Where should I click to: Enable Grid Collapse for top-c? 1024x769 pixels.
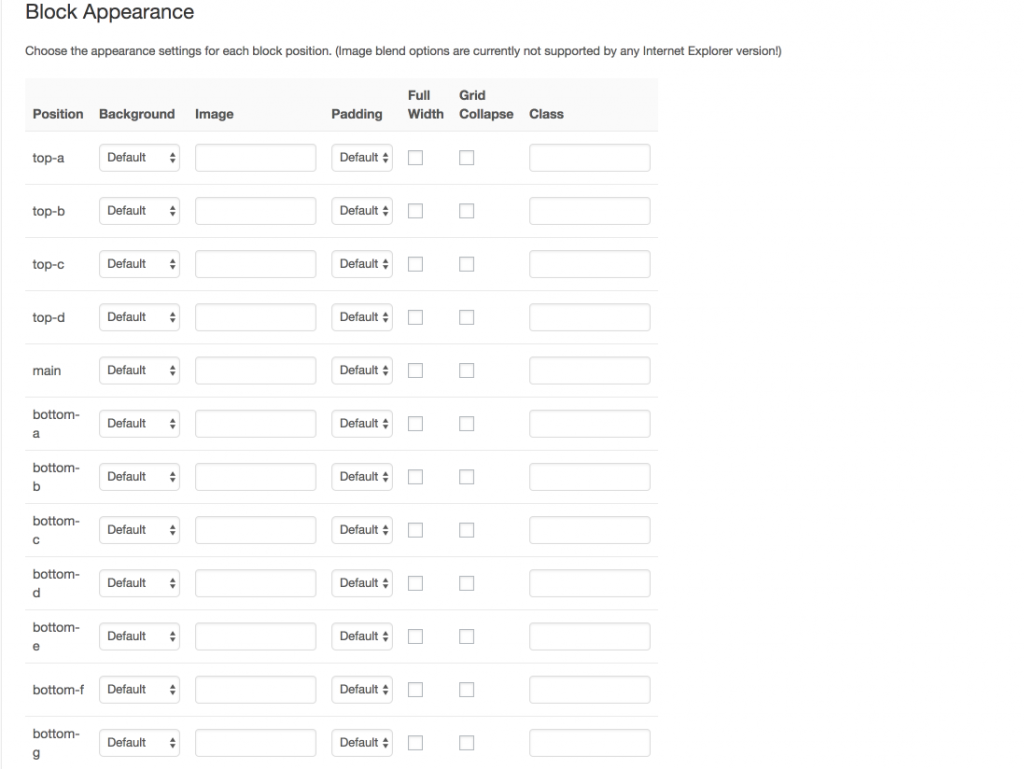click(466, 263)
